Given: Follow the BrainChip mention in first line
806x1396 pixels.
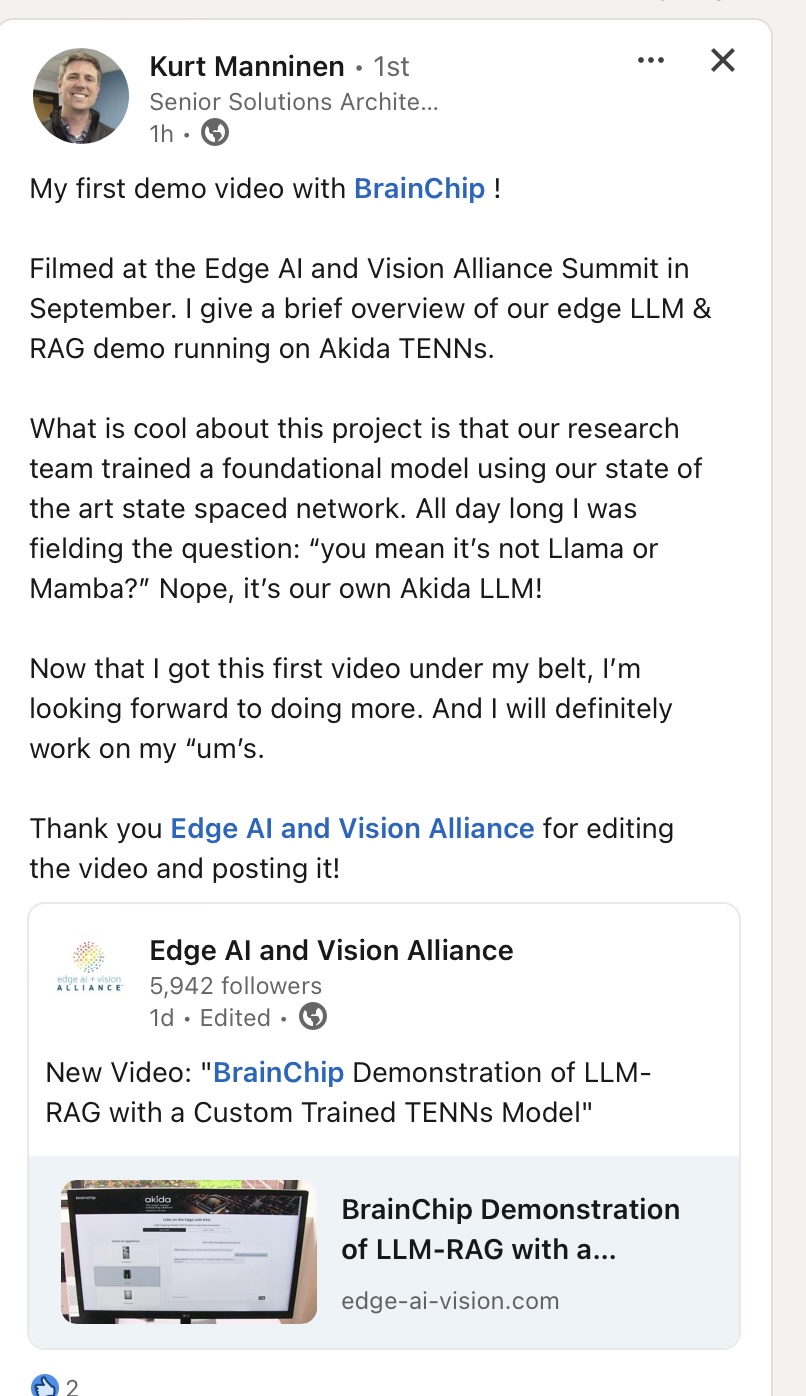Looking at the screenshot, I should click(419, 188).
